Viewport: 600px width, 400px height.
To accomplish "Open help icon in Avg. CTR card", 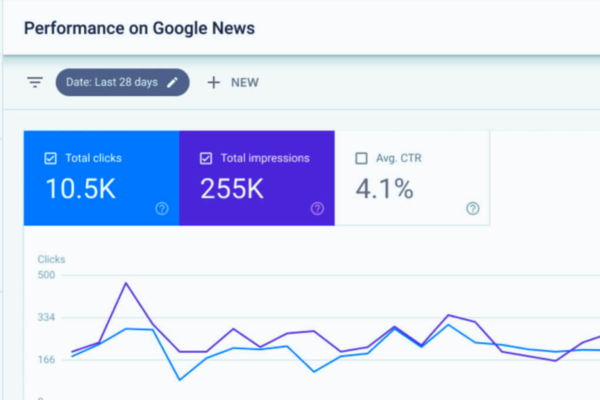I will [473, 209].
